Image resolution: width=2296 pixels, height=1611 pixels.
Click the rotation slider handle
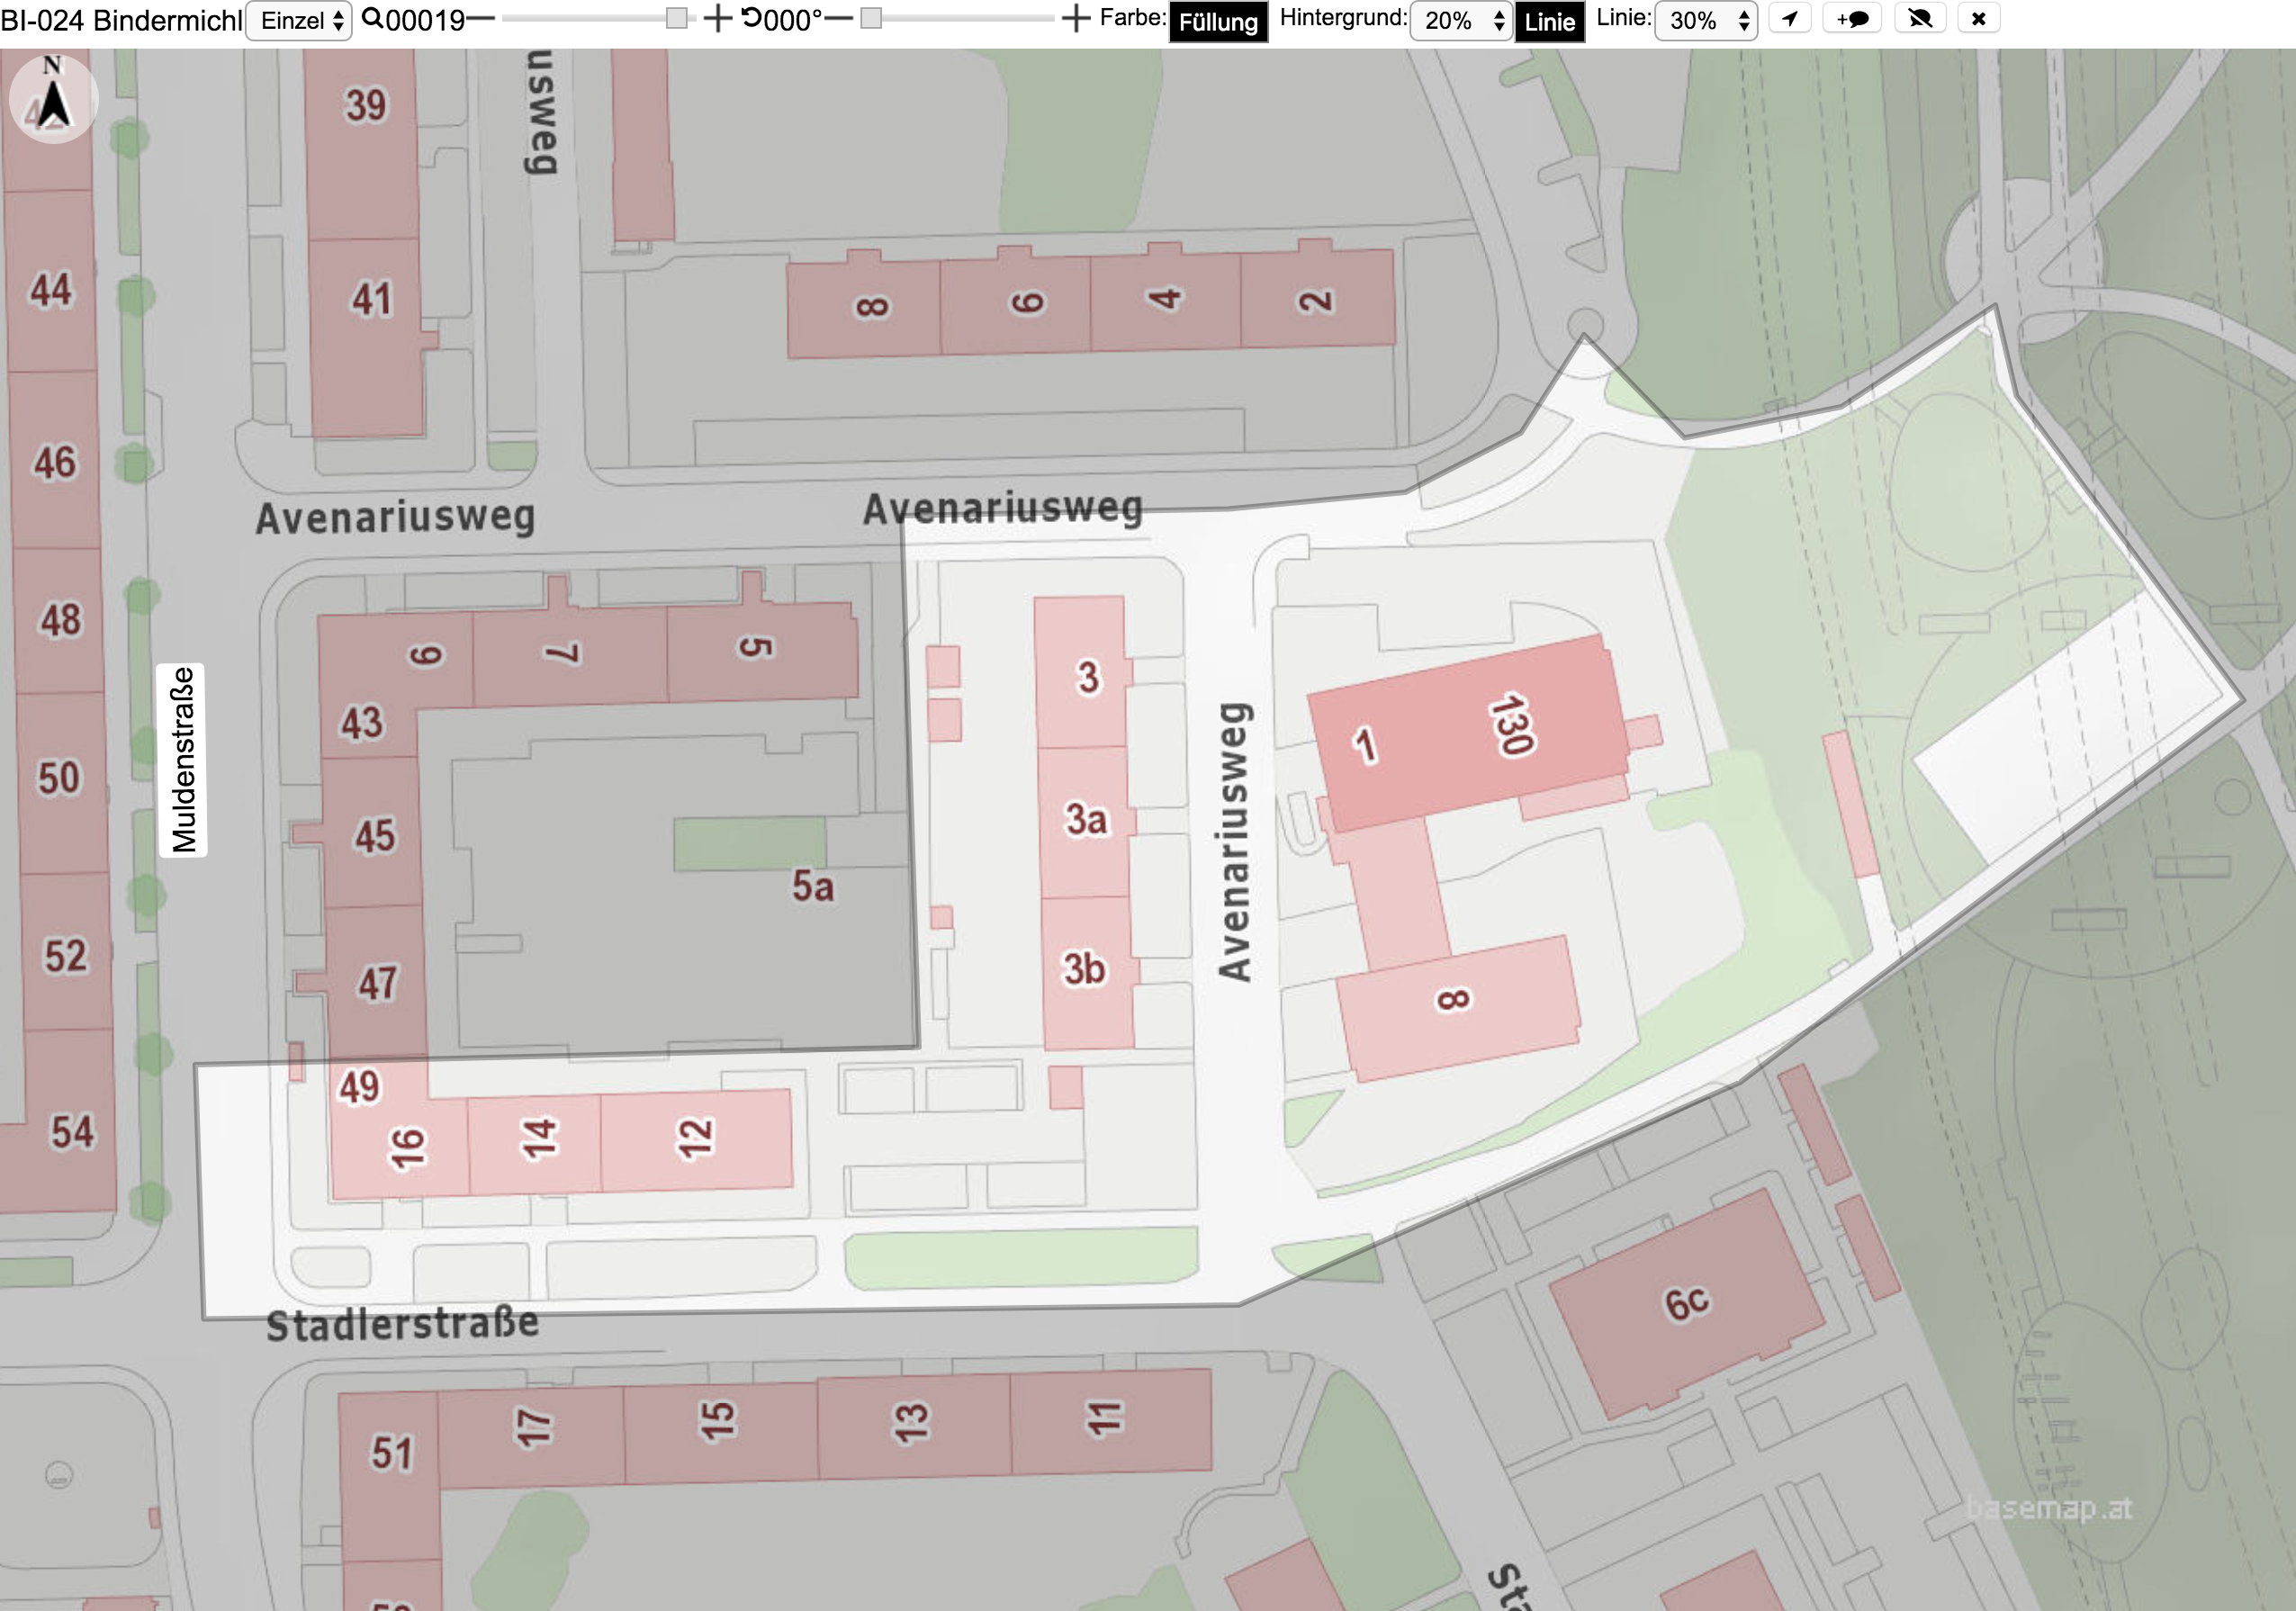[x=871, y=18]
